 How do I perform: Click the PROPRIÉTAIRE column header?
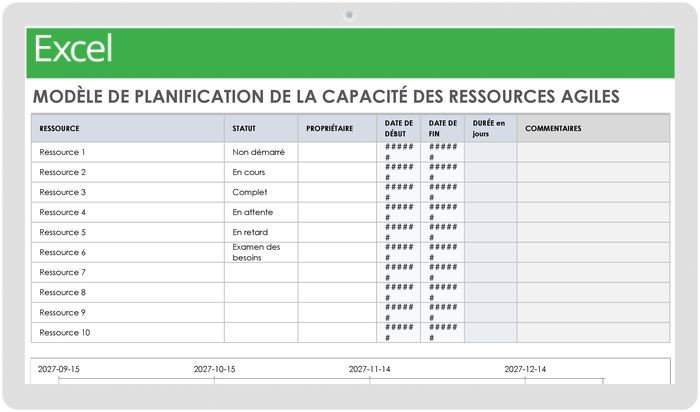coord(337,129)
